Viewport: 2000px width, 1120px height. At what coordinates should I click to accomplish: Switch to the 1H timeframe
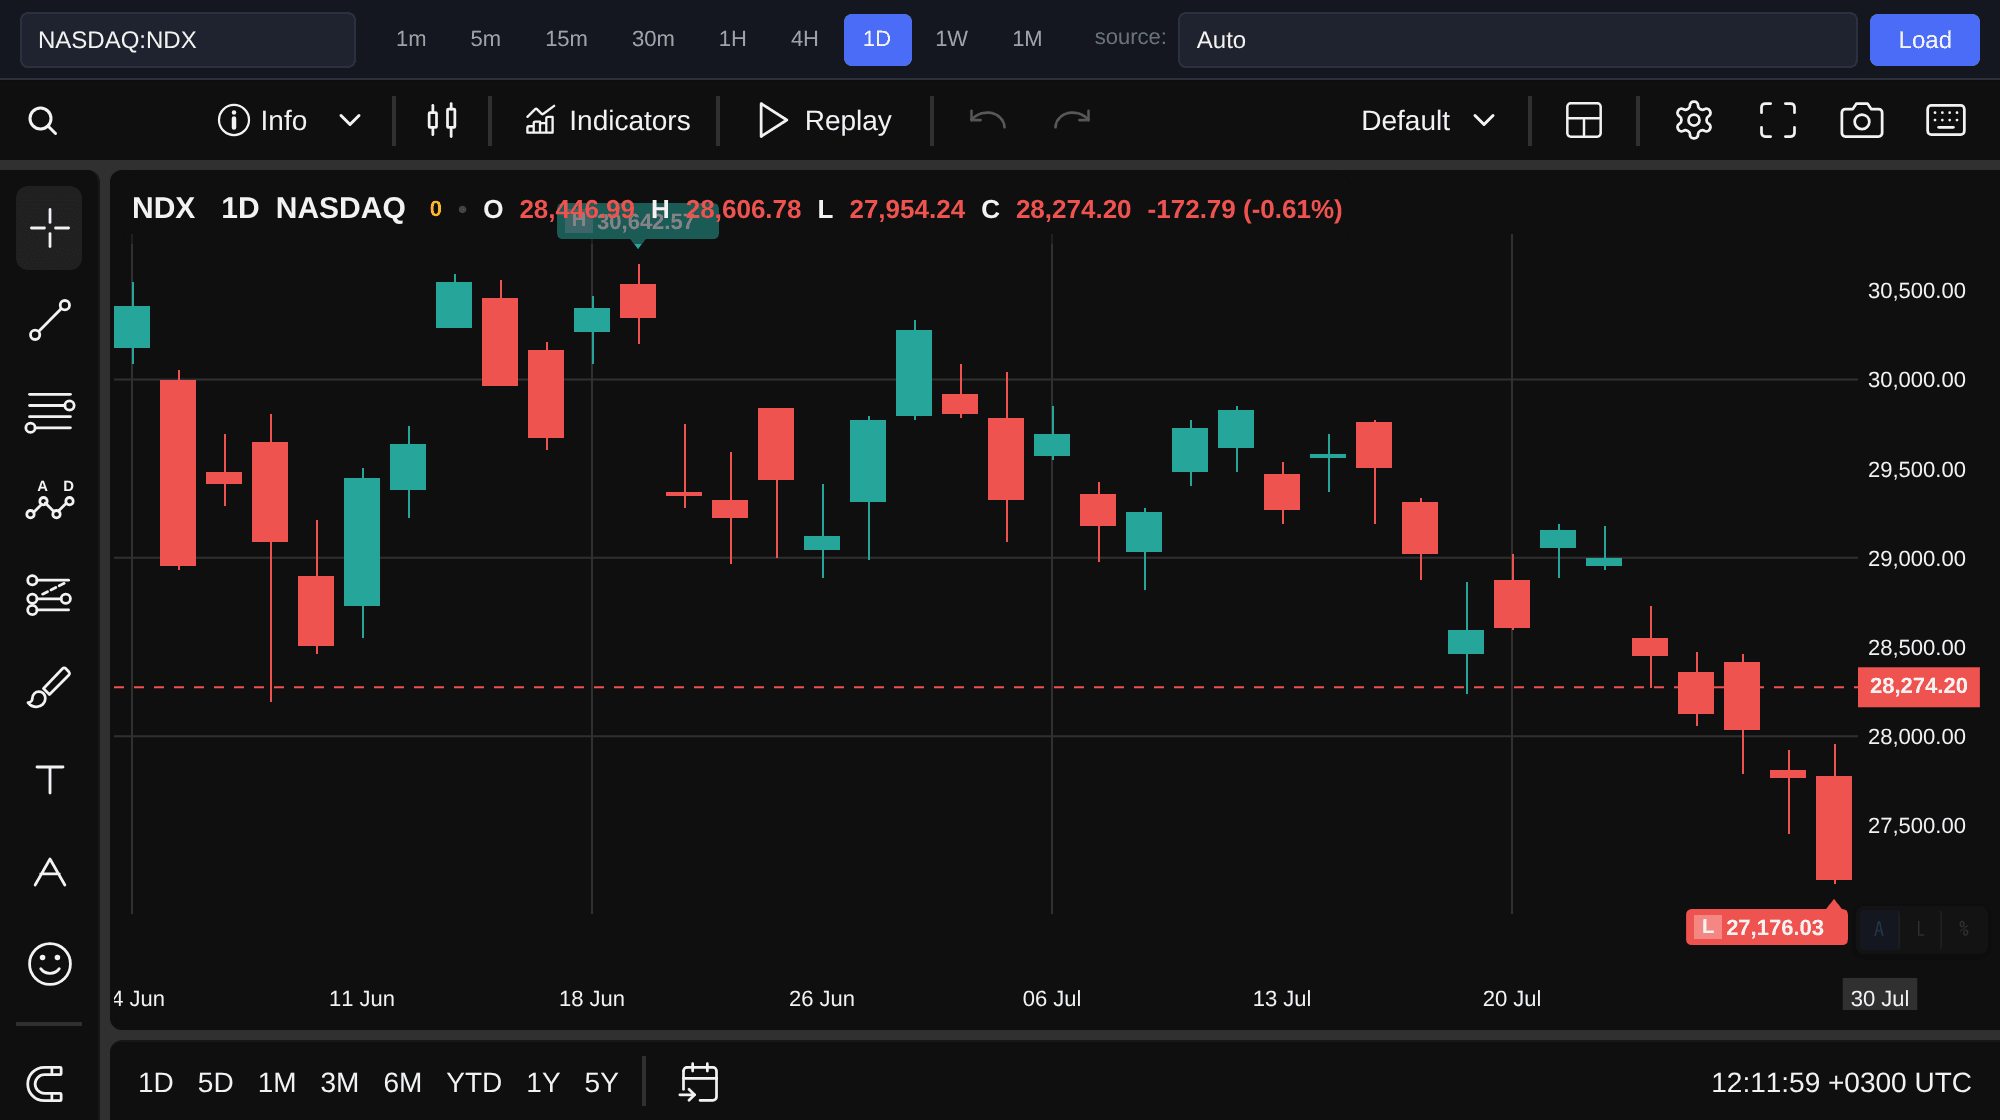pos(732,39)
